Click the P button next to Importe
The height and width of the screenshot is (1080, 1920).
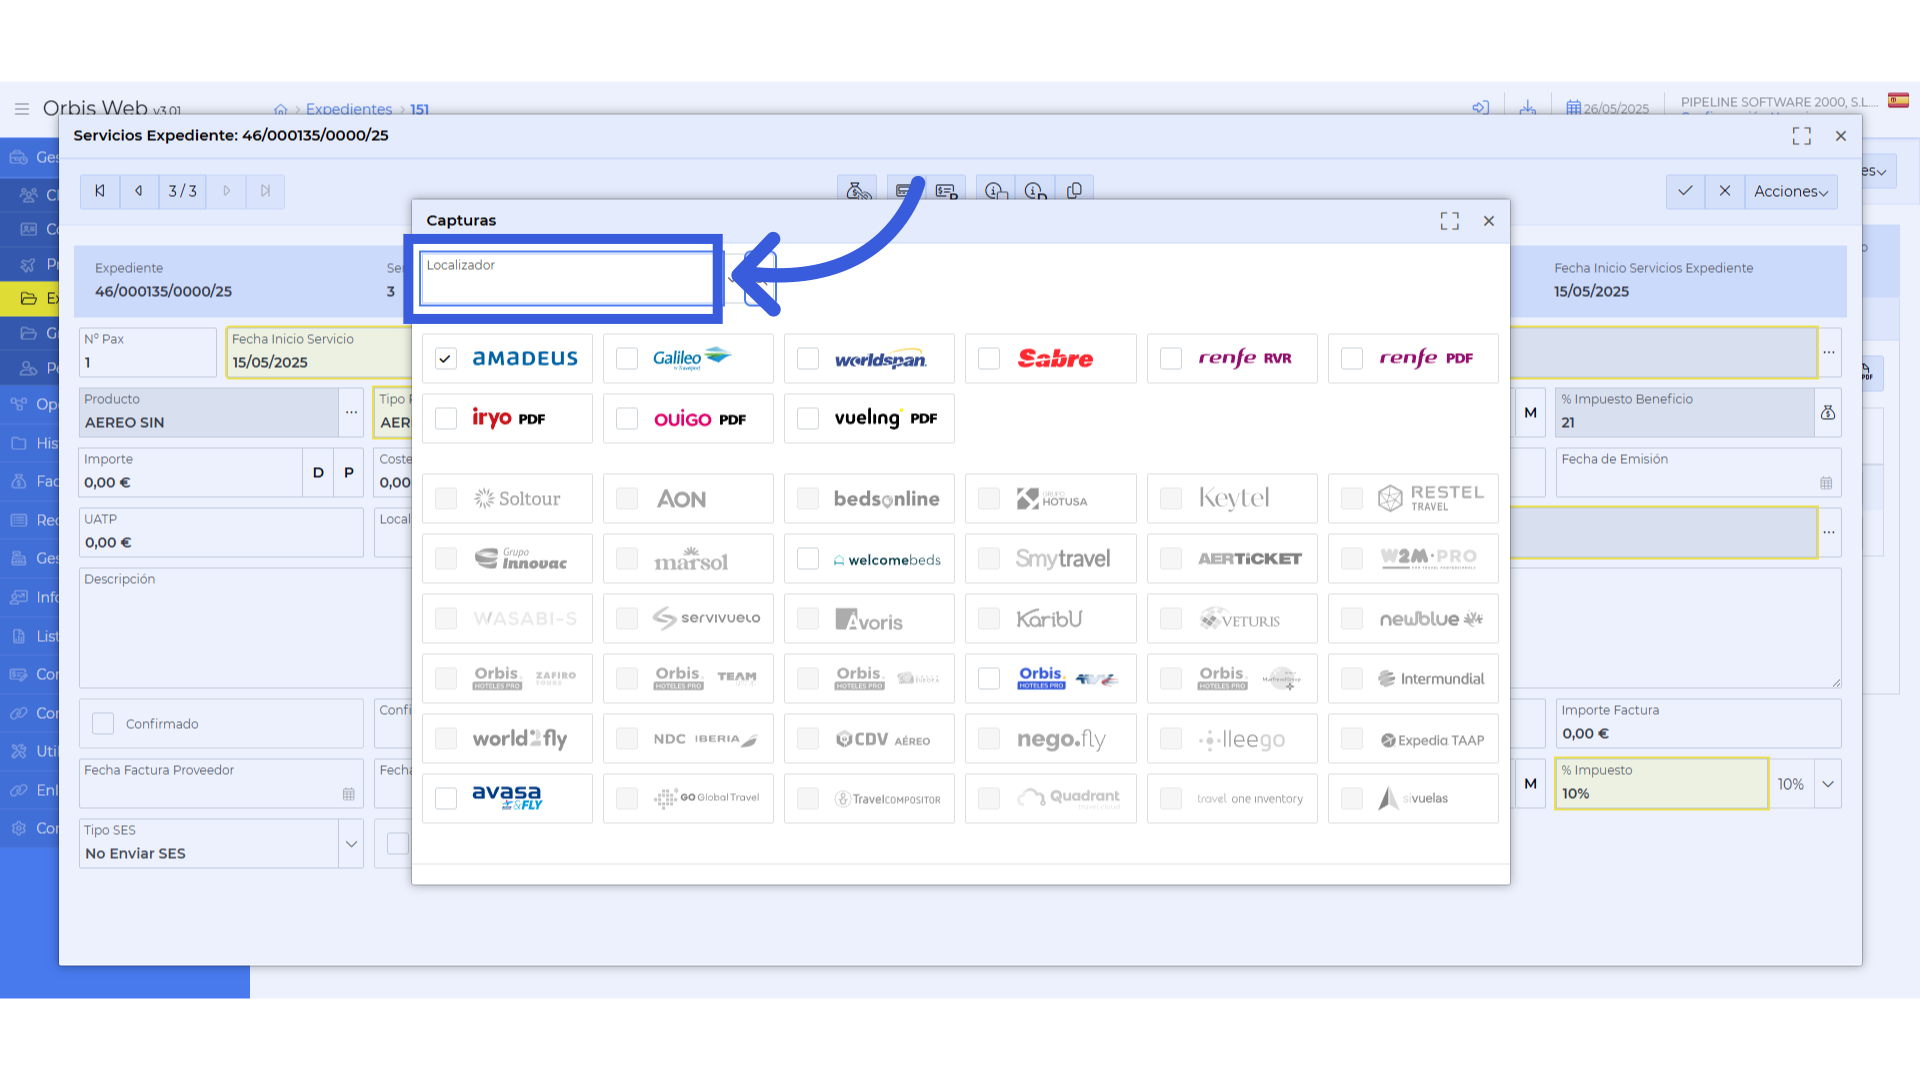tap(349, 472)
